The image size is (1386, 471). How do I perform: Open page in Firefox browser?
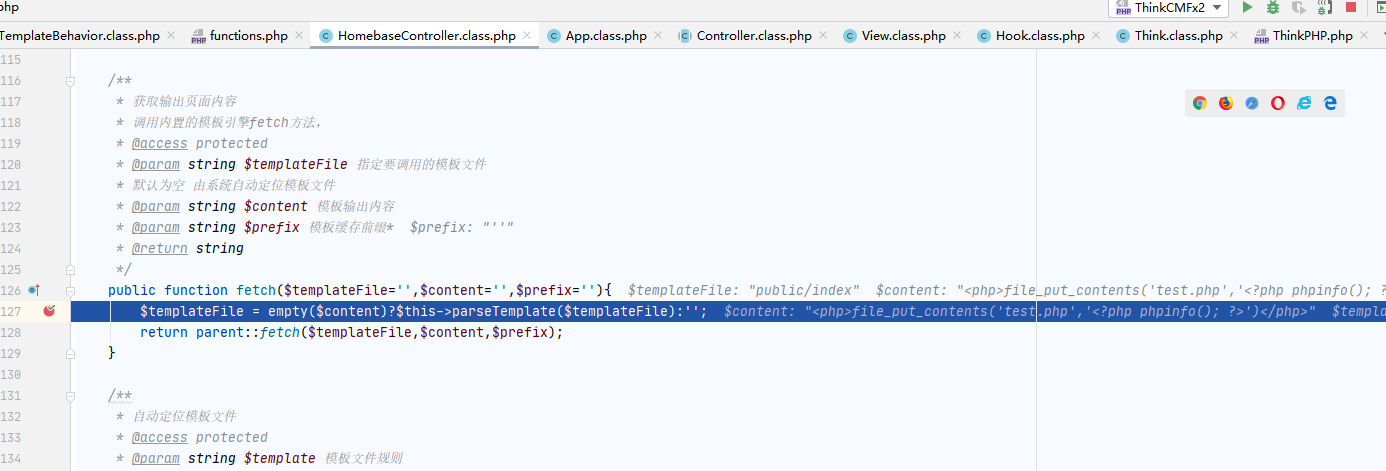pos(1226,102)
